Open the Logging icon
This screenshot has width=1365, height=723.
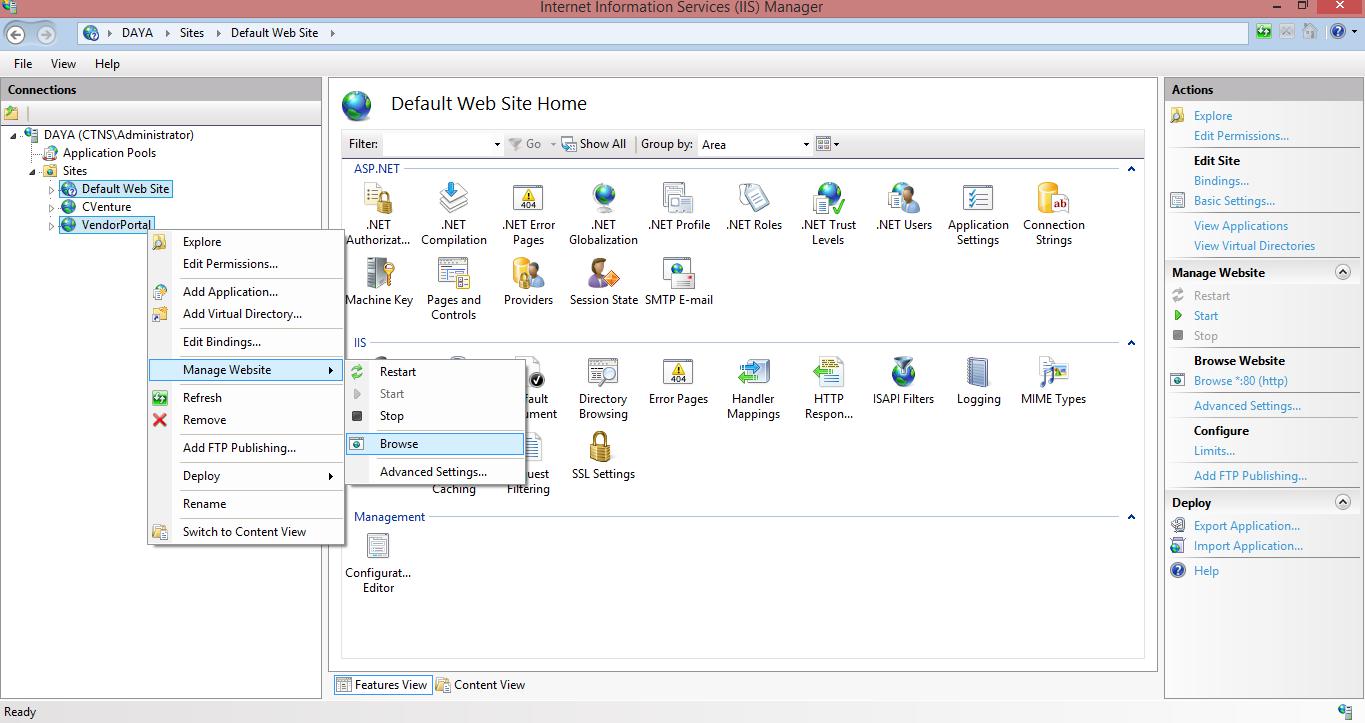pyautogui.click(x=978, y=381)
